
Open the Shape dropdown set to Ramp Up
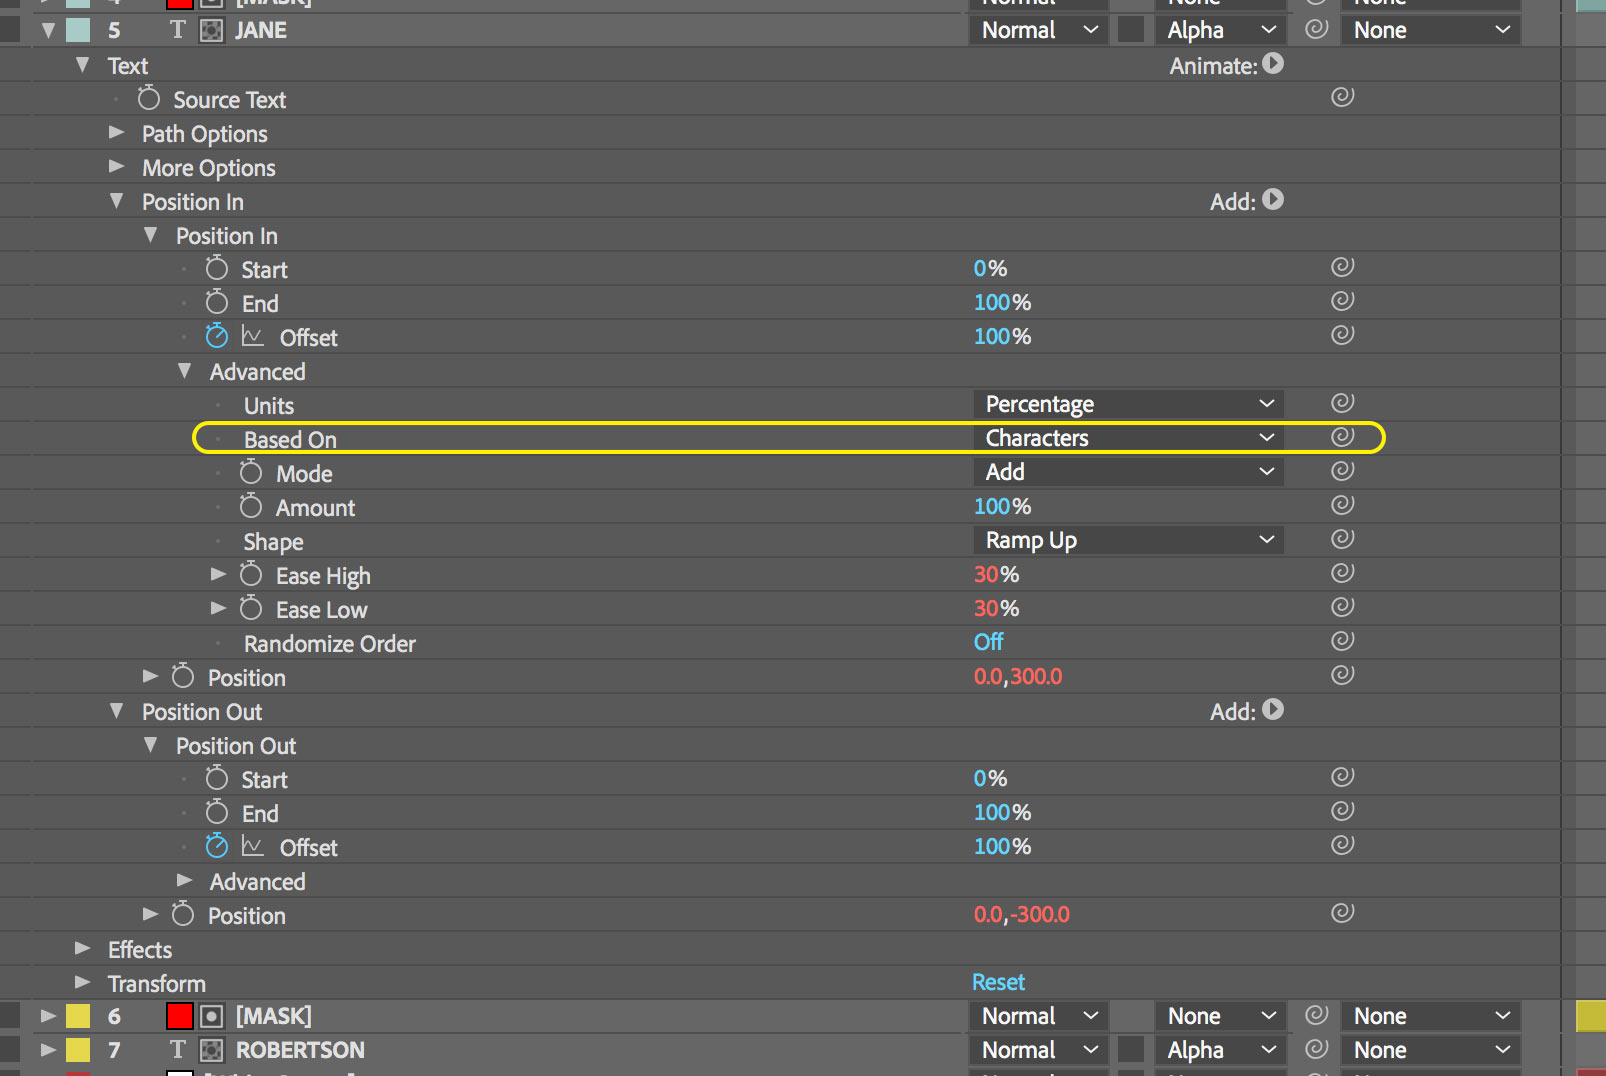(x=1127, y=539)
